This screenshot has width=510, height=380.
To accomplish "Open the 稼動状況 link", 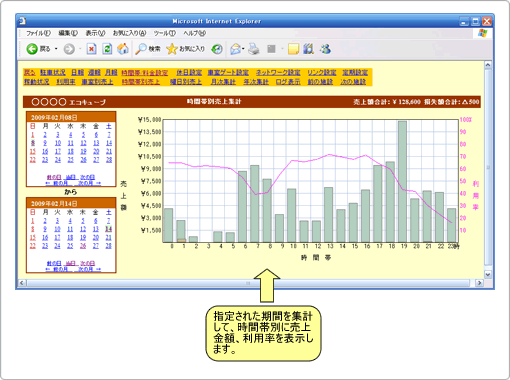I will coord(37,82).
